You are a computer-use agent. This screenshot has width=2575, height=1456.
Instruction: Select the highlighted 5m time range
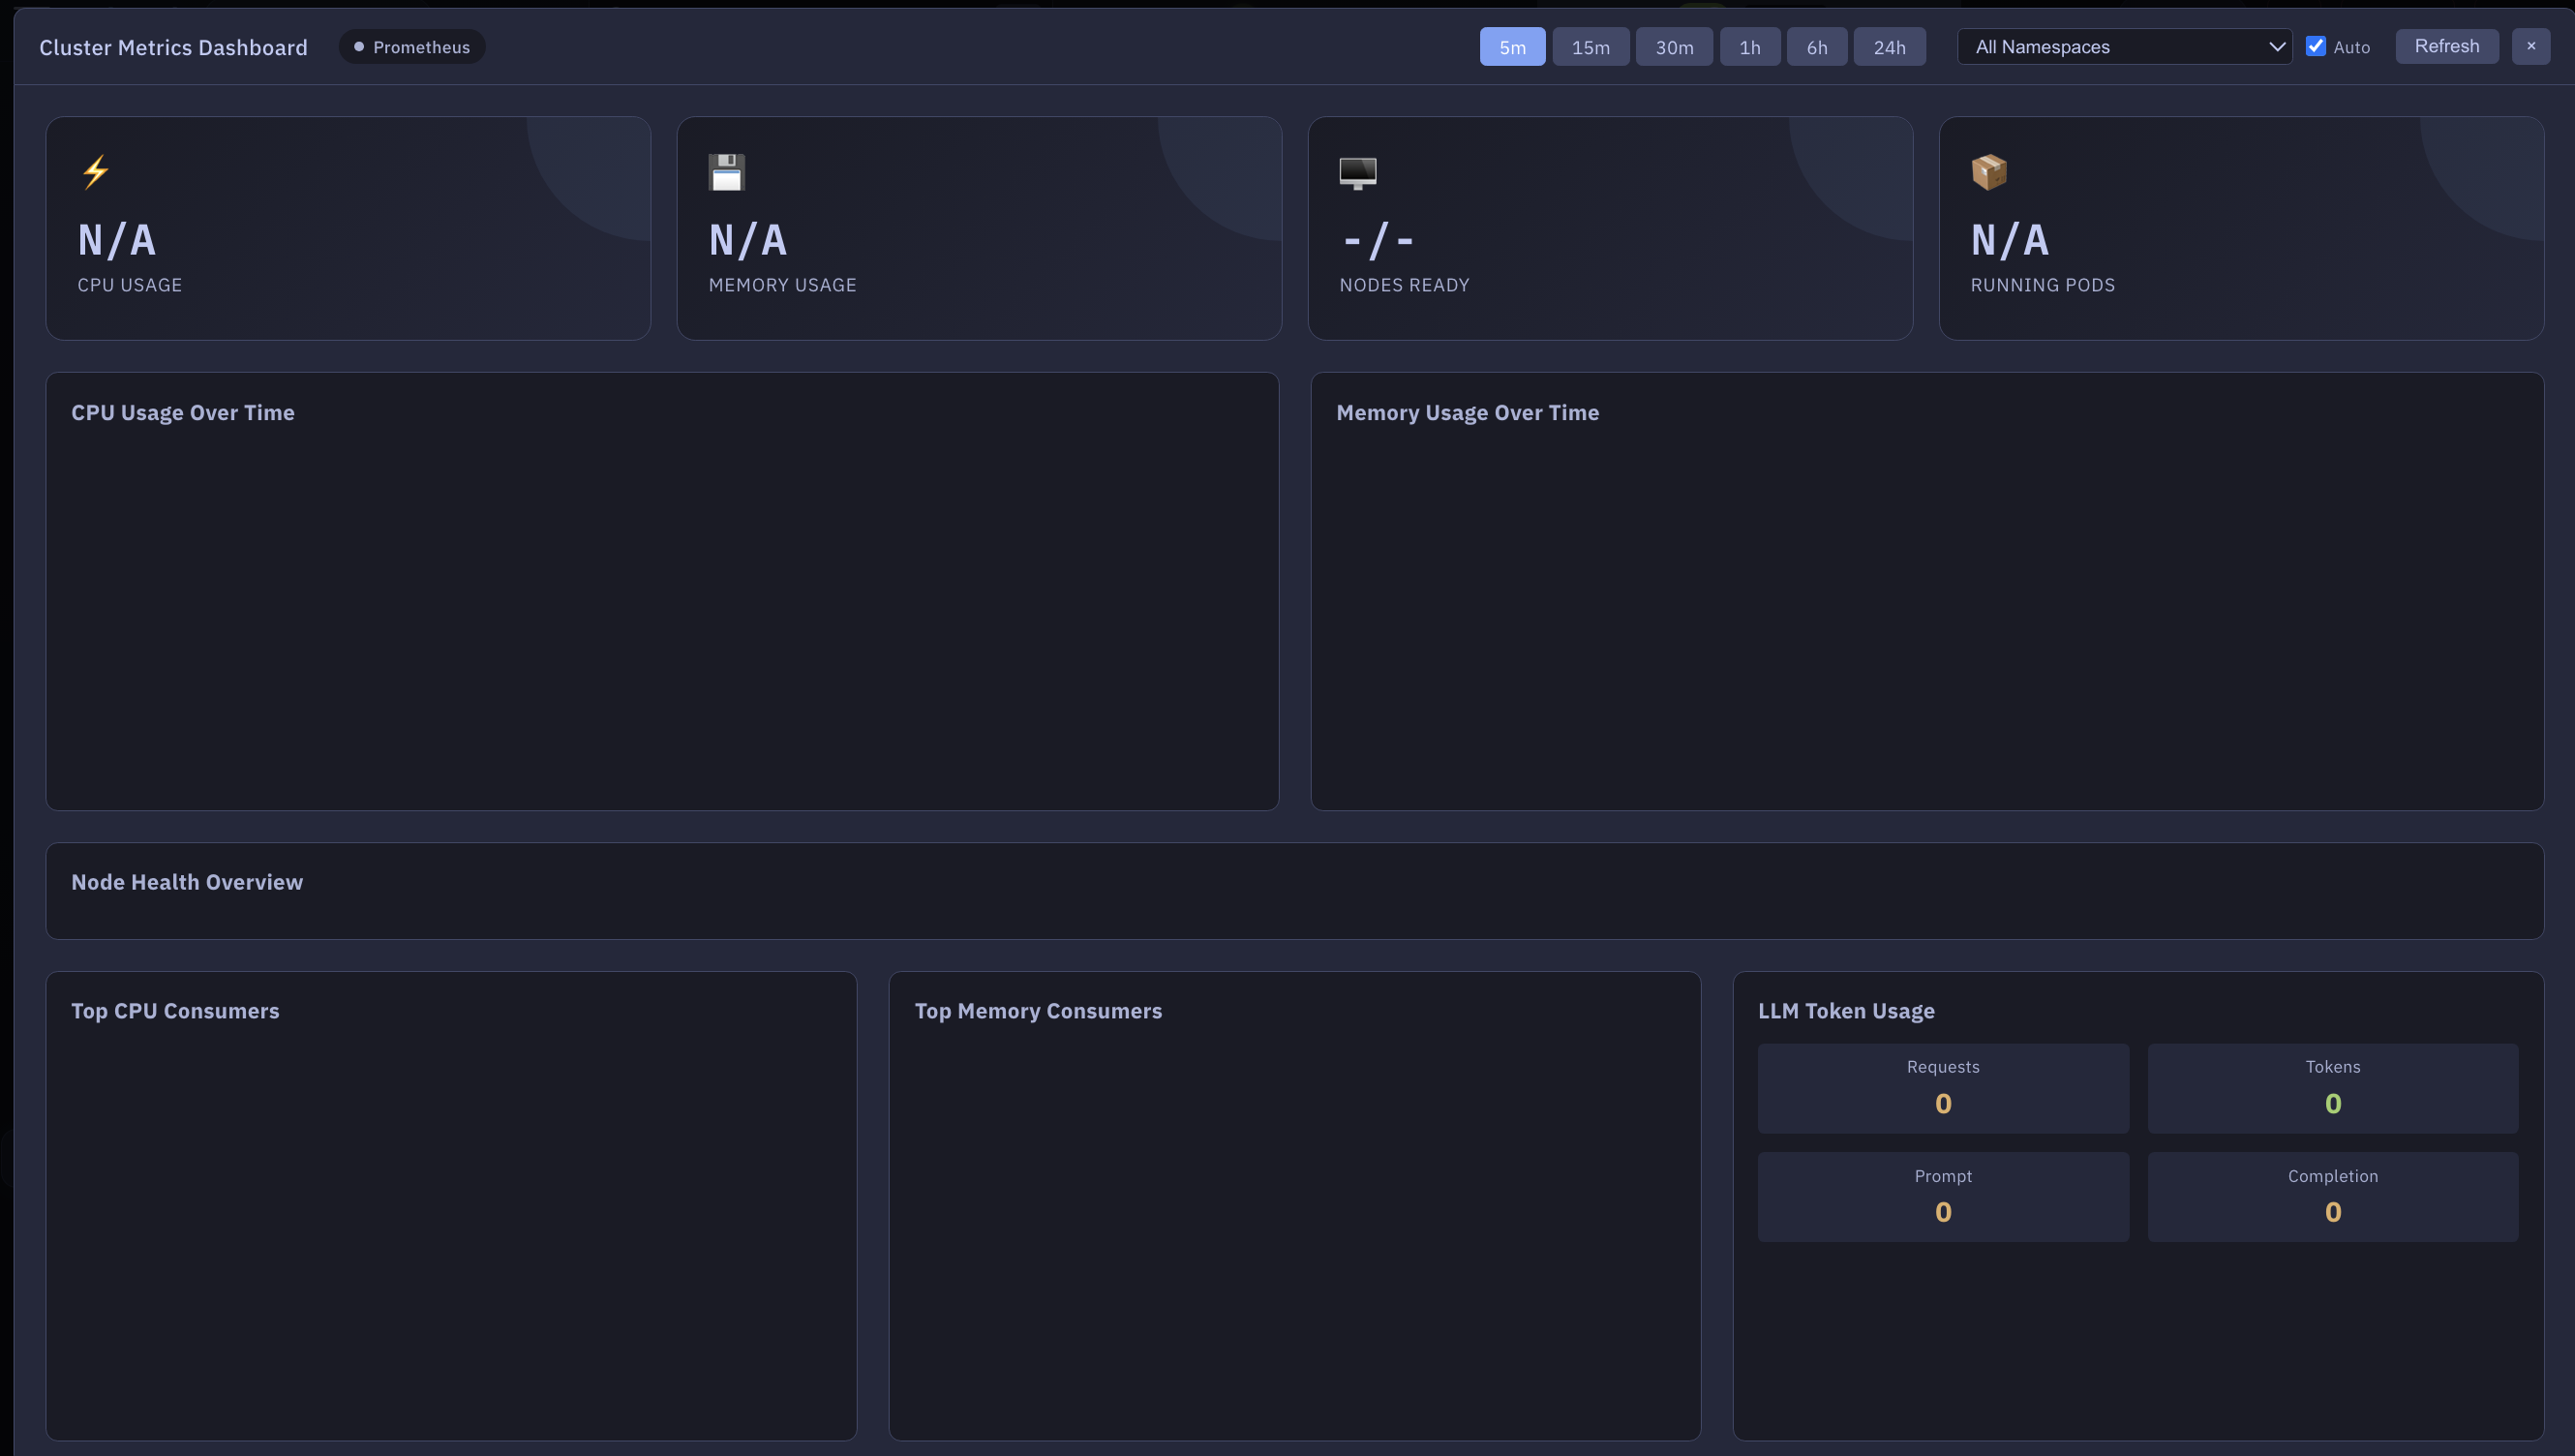pos(1512,46)
